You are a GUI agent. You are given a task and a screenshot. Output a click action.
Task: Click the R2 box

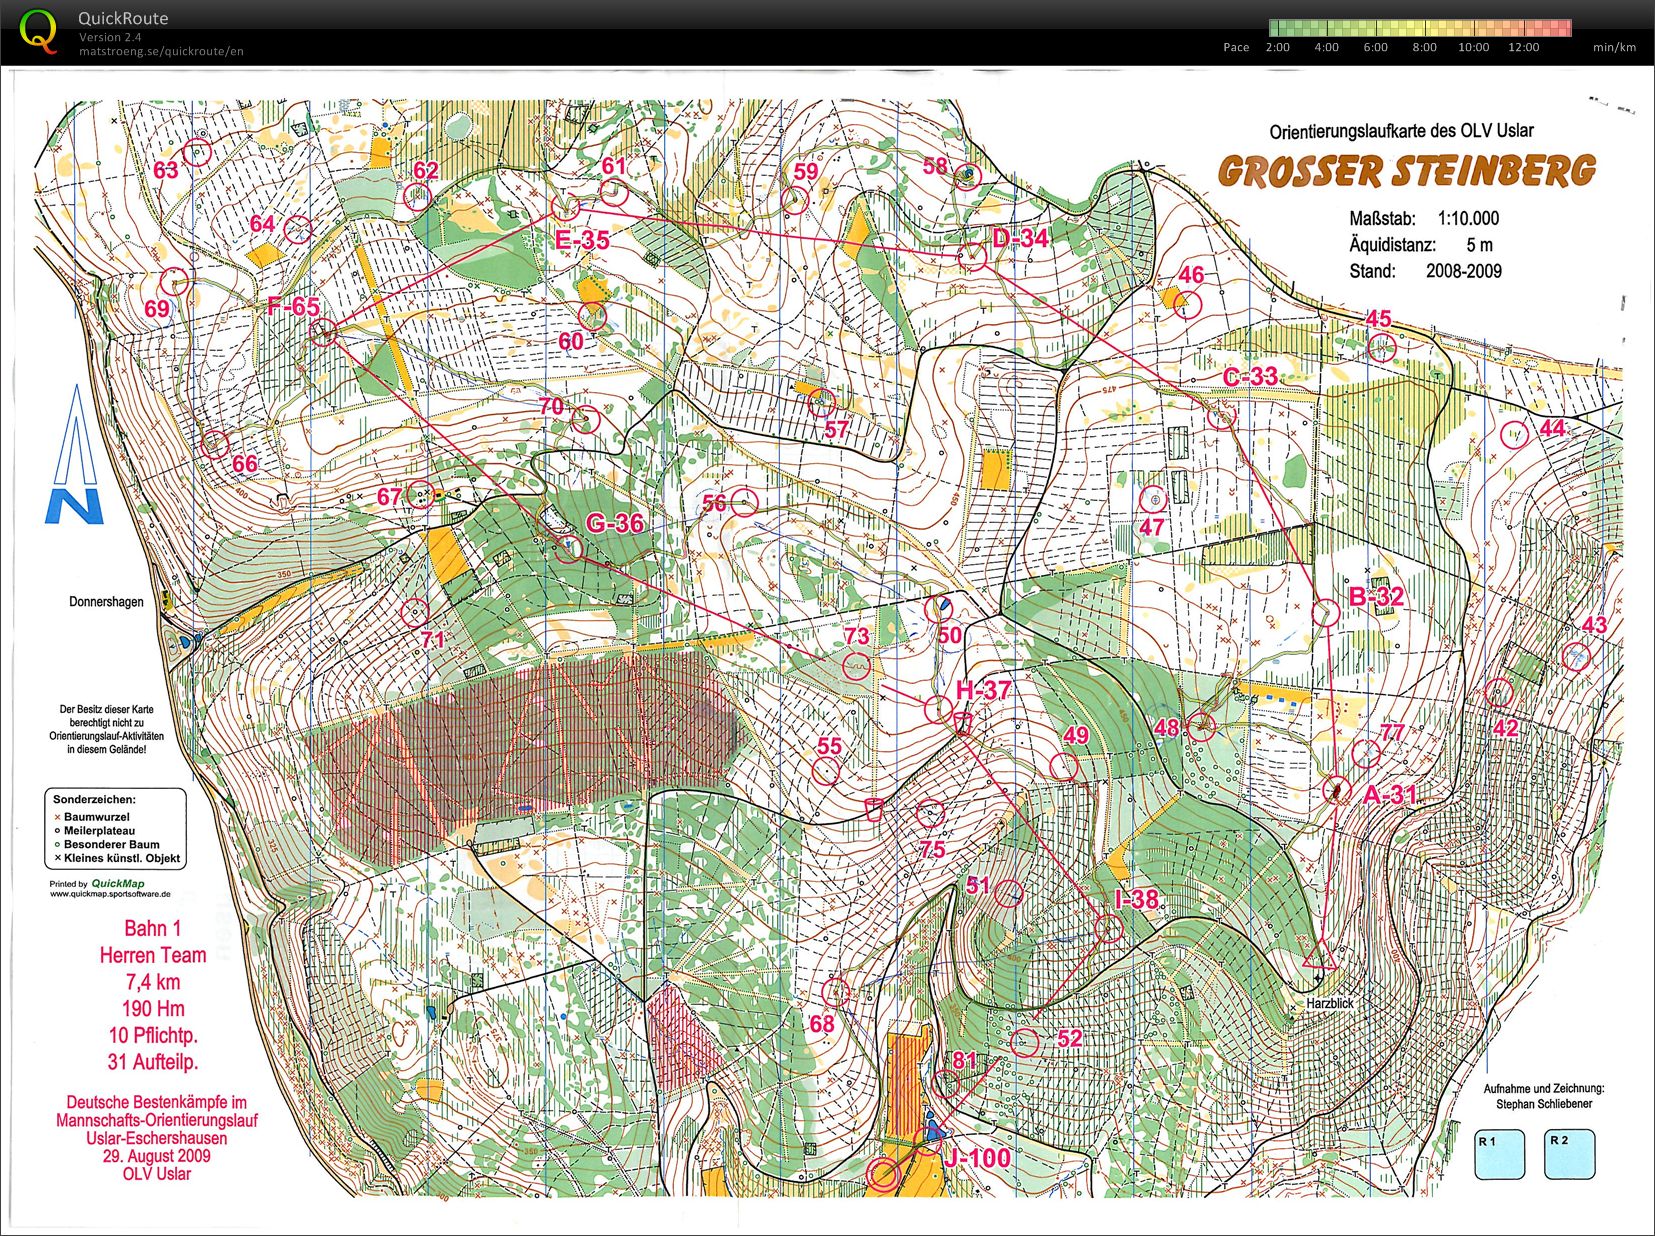[x=1569, y=1155]
